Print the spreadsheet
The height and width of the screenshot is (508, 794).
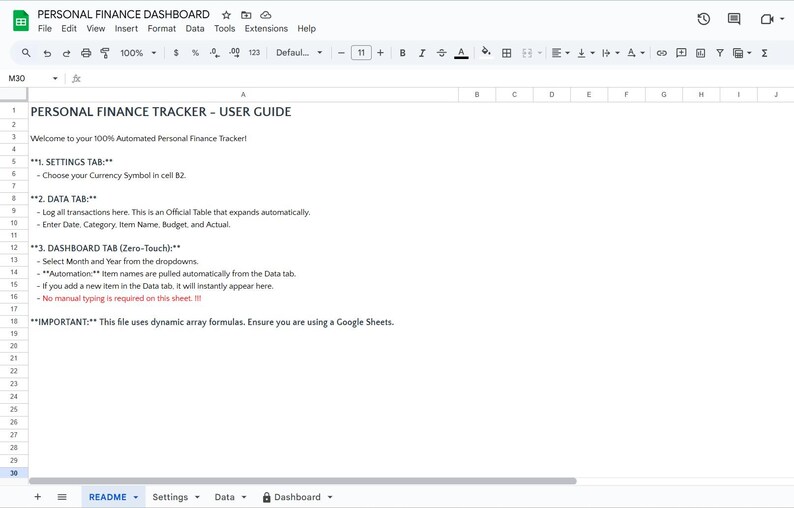click(86, 53)
